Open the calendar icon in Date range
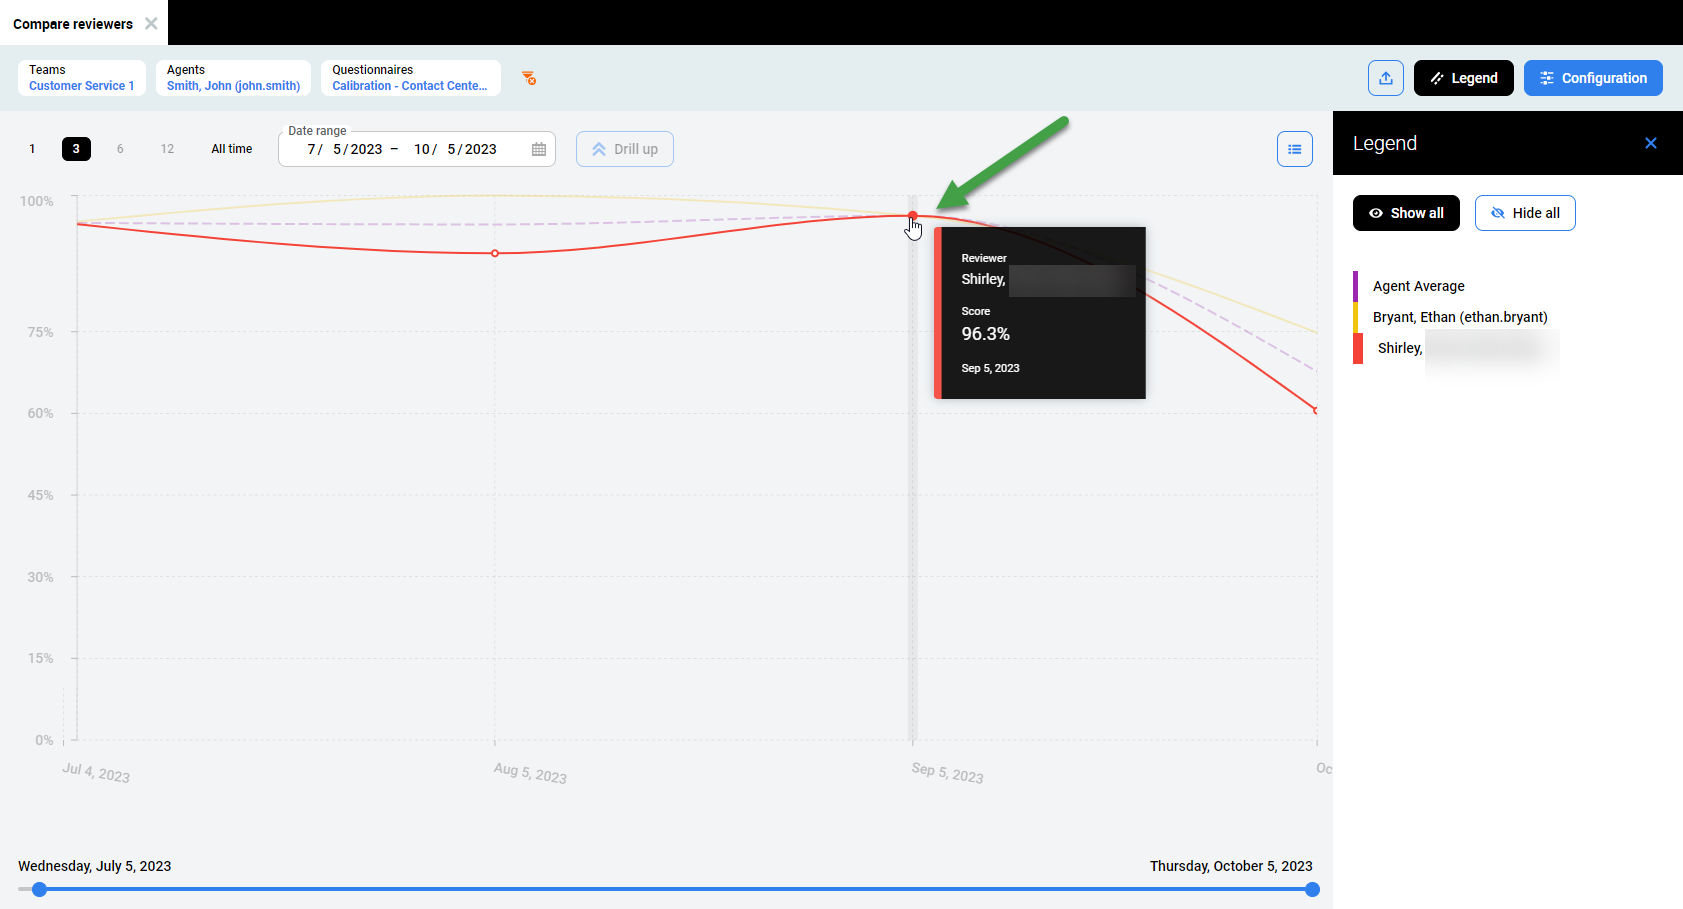Screen dimensions: 1683x909 tap(538, 148)
